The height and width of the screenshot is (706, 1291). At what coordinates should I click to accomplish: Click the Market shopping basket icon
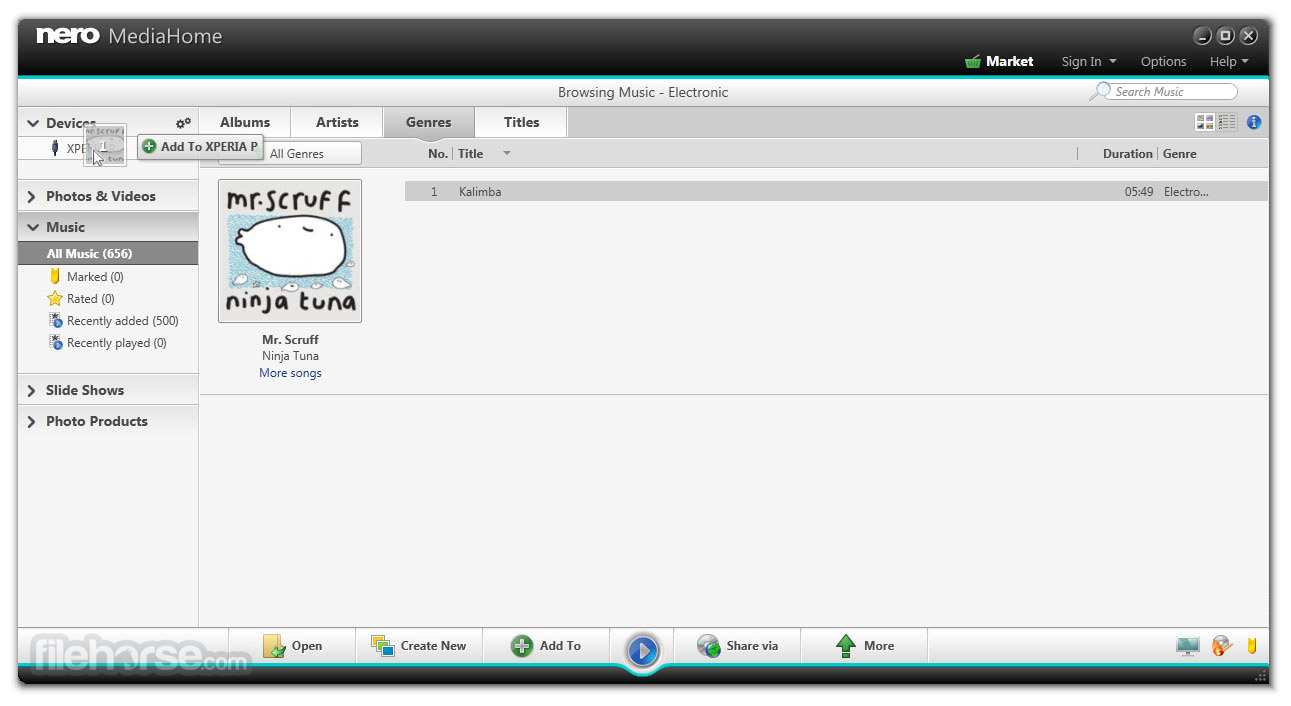click(x=973, y=61)
